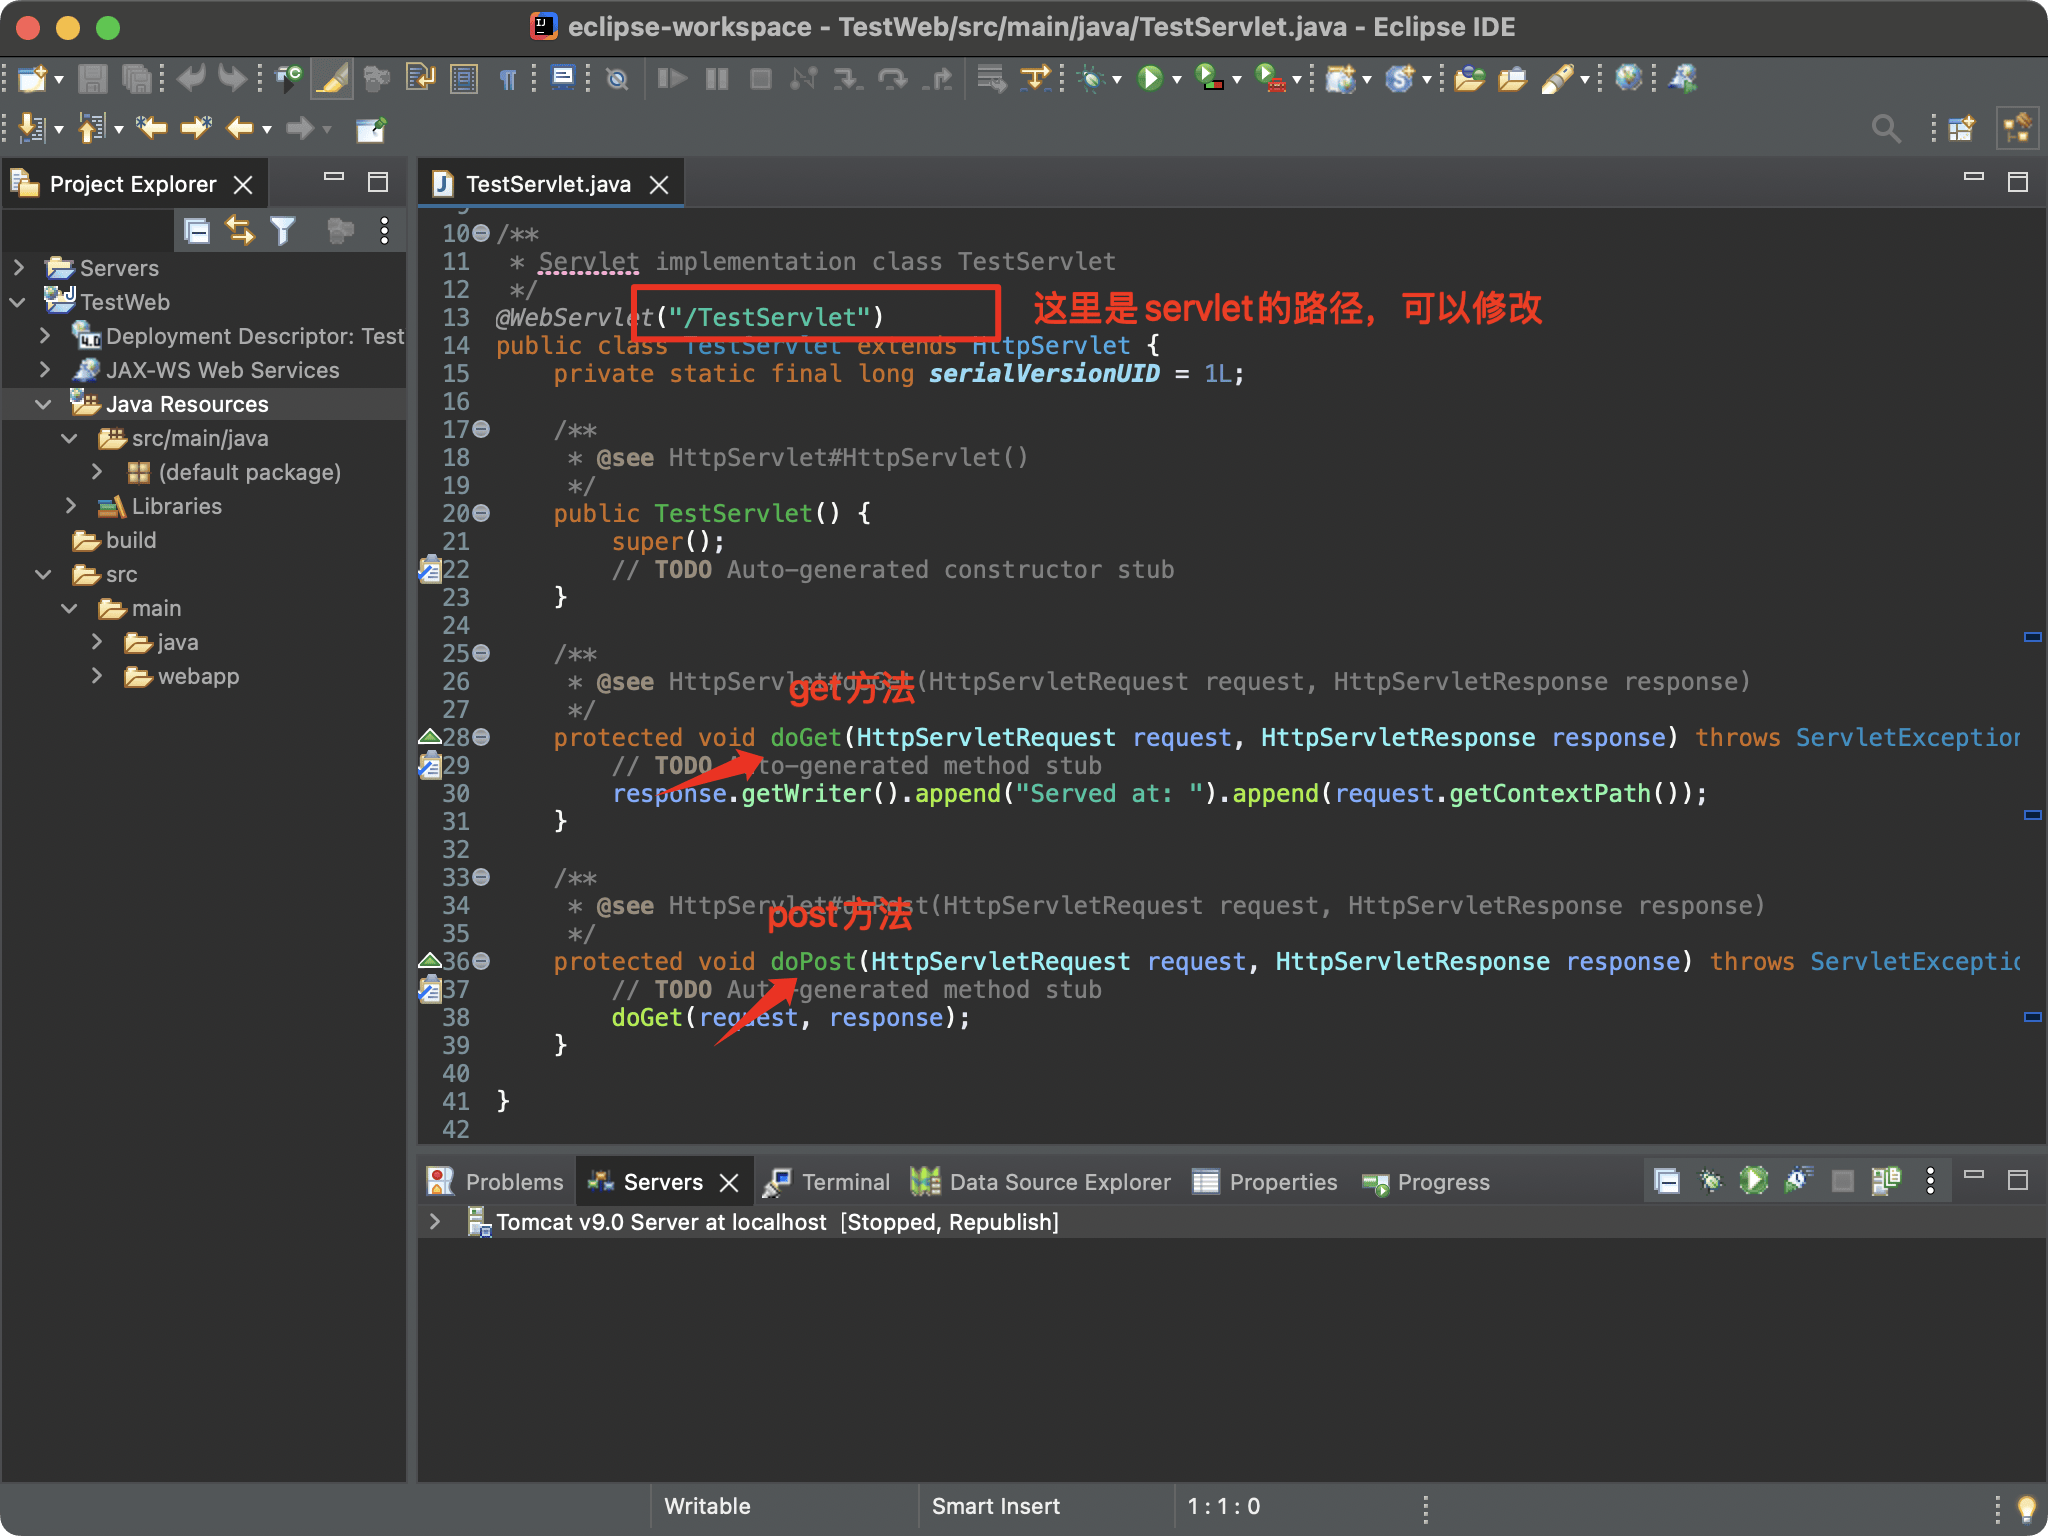2048x1536 pixels.
Task: Open the Web Browser globe icon
Action: pos(1629,78)
